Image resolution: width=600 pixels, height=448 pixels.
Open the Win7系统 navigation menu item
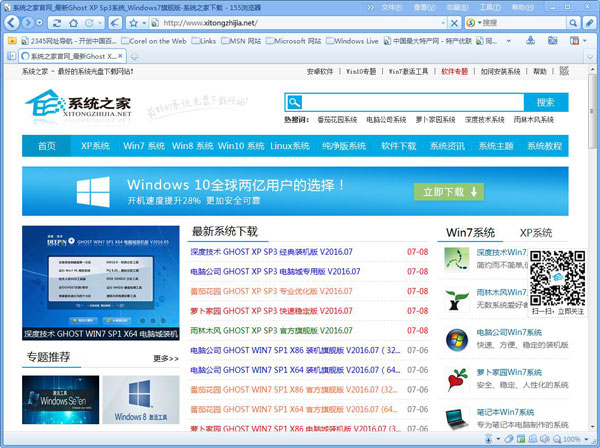[x=143, y=146]
